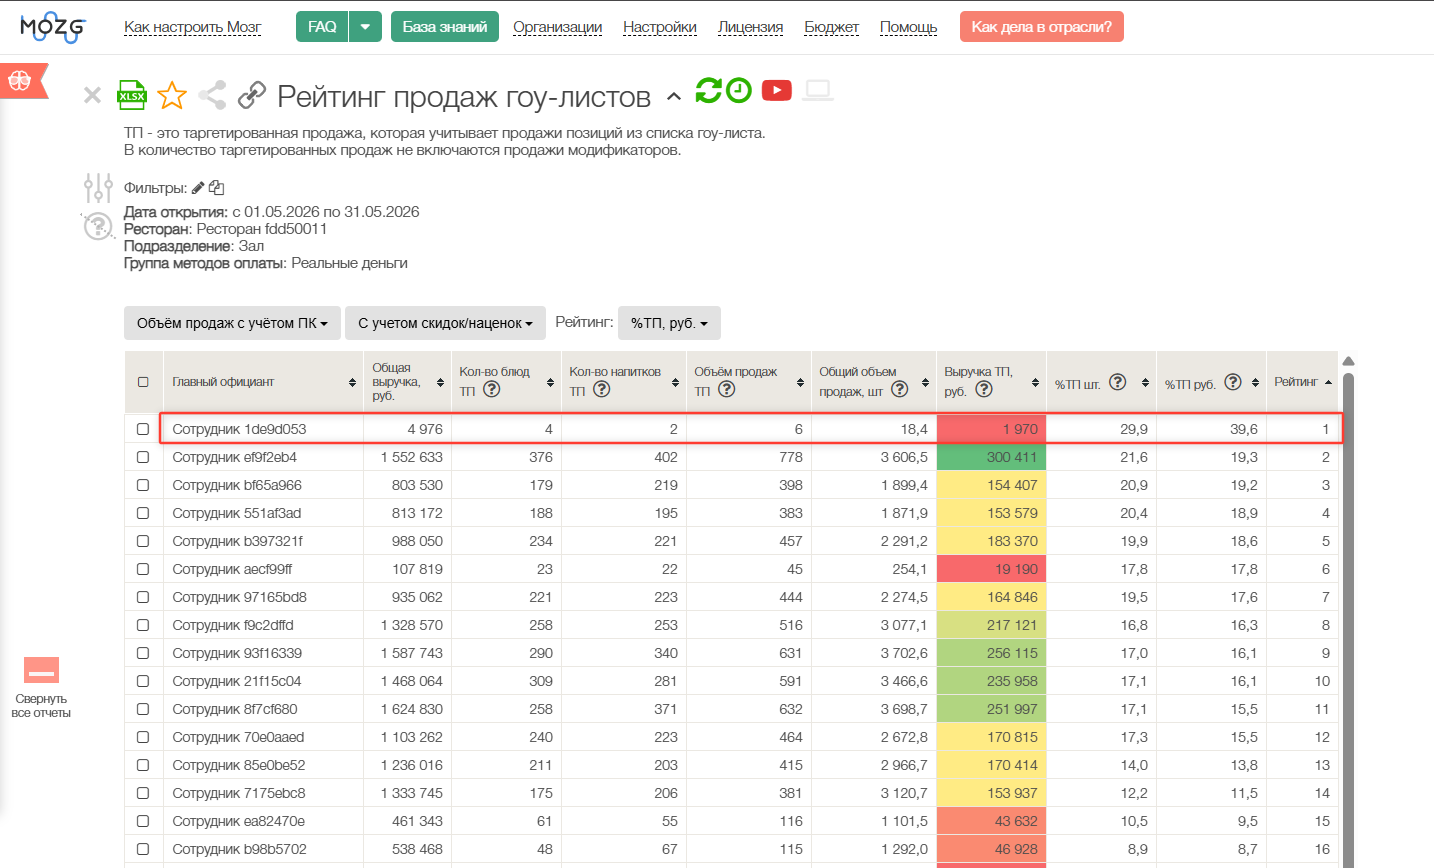Copy report link via chain icon
Screen dimensions: 1434x868
pyautogui.click(x=252, y=96)
